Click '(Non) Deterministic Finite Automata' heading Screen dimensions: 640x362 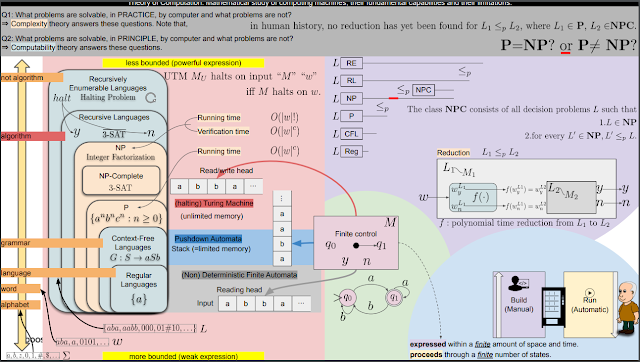(x=239, y=275)
